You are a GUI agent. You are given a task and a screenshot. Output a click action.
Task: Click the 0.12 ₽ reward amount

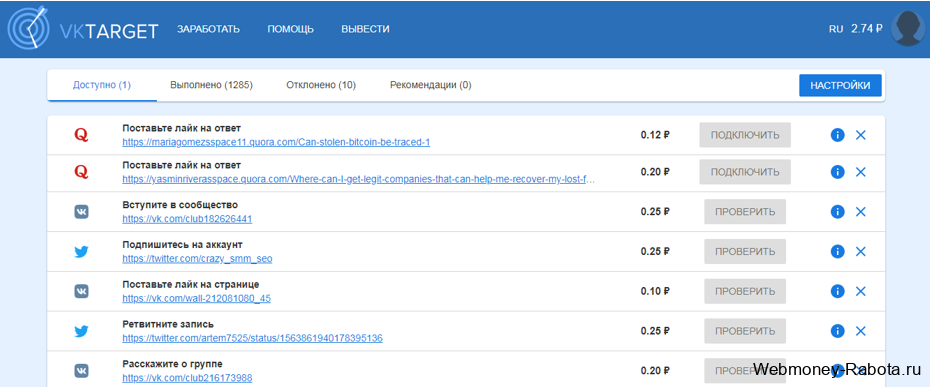pyautogui.click(x=655, y=135)
